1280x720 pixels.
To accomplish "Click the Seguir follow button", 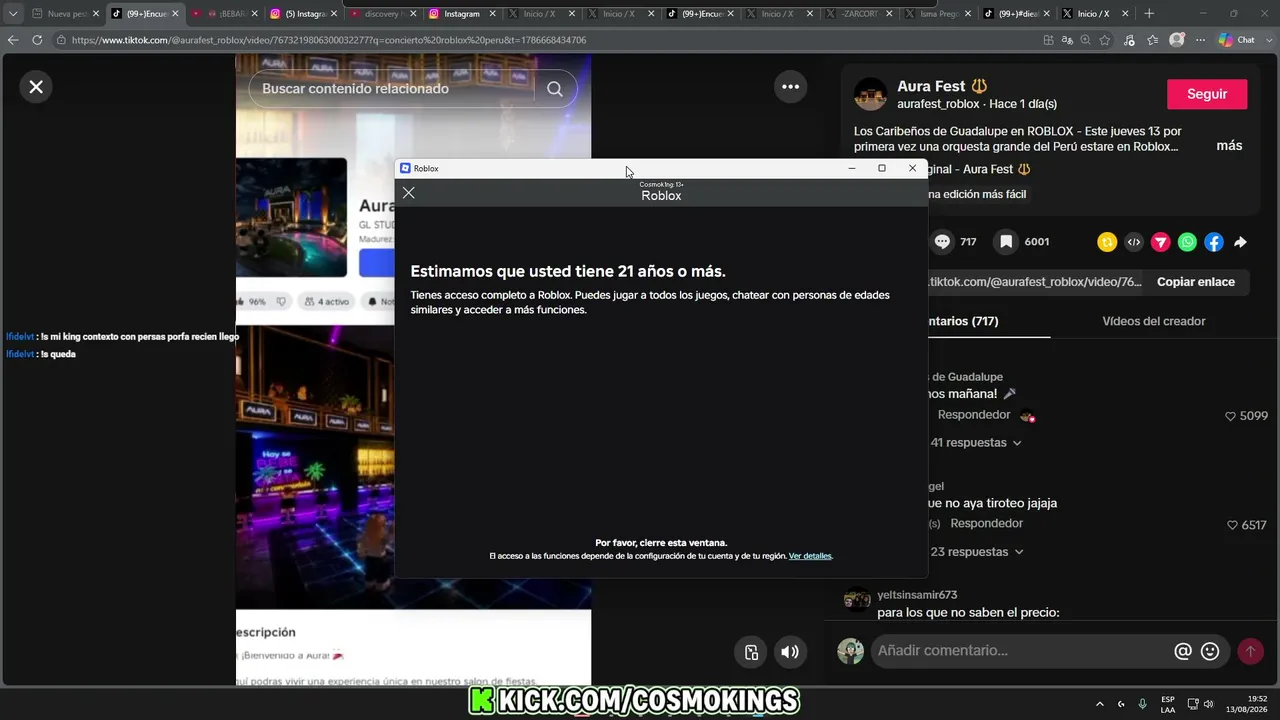I will click(1207, 94).
